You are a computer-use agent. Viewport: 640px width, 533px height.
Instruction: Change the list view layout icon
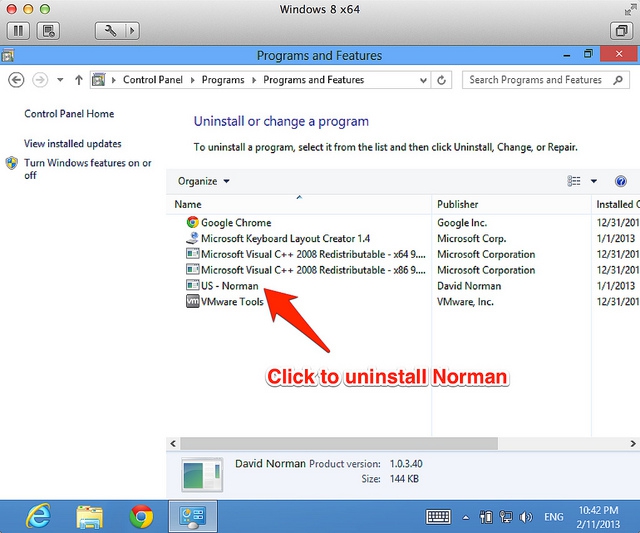pyautogui.click(x=574, y=181)
